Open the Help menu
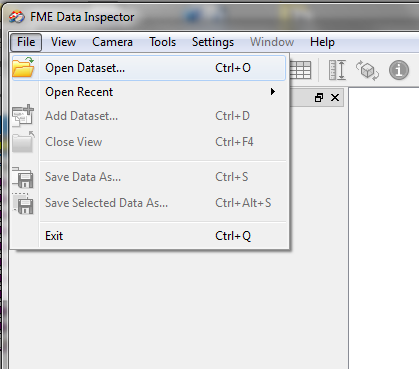The height and width of the screenshot is (369, 419). [322, 42]
